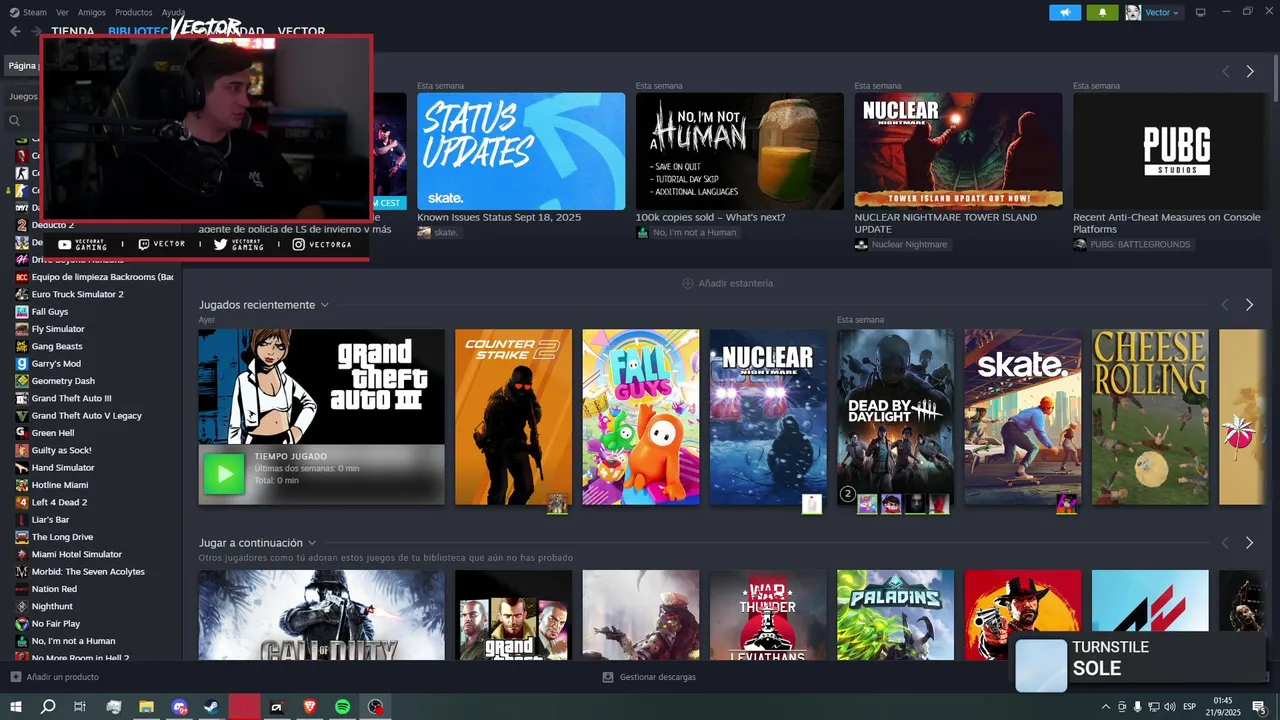1280x720 pixels.
Task: Click the Geometry Dash icon in the library list
Action: [22, 381]
